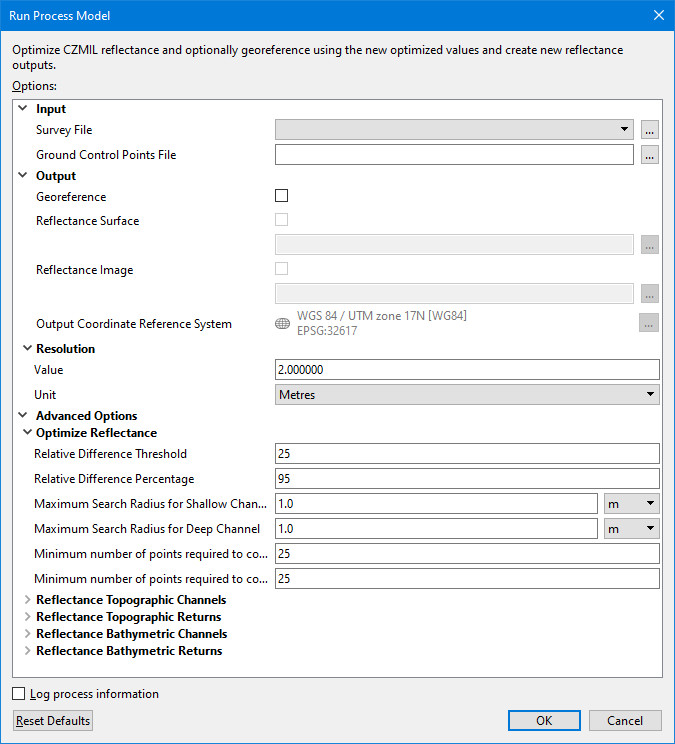
Task: Close the Run Process Model dialog
Action: 658,15
